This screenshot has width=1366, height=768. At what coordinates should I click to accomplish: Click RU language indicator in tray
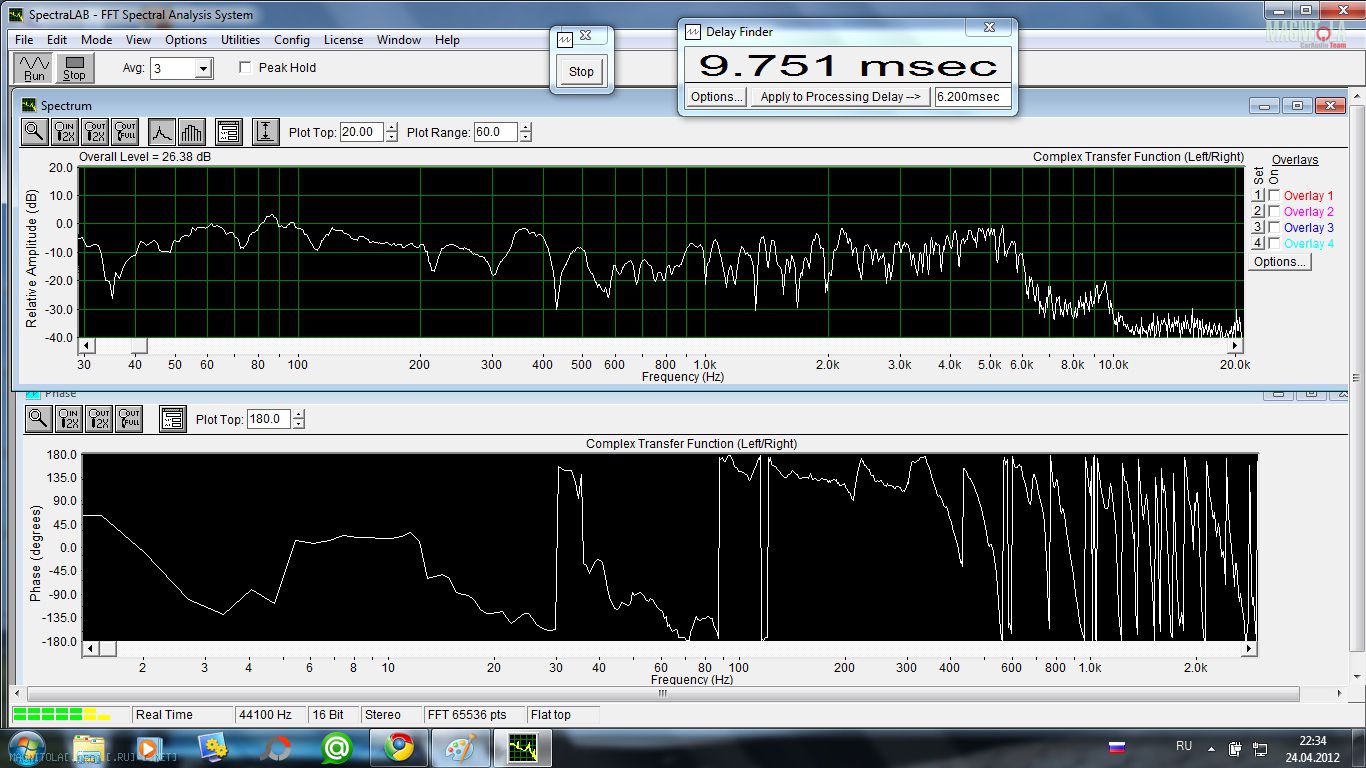coord(1184,746)
